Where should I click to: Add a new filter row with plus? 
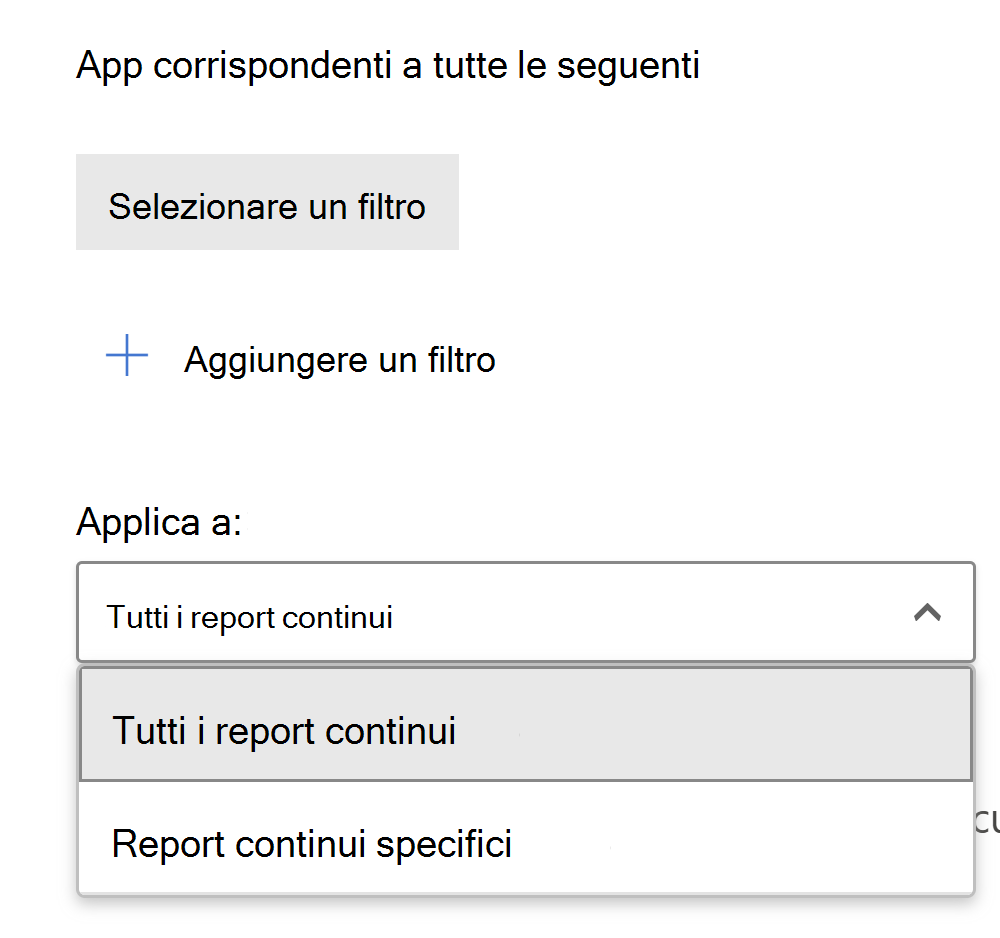[127, 357]
